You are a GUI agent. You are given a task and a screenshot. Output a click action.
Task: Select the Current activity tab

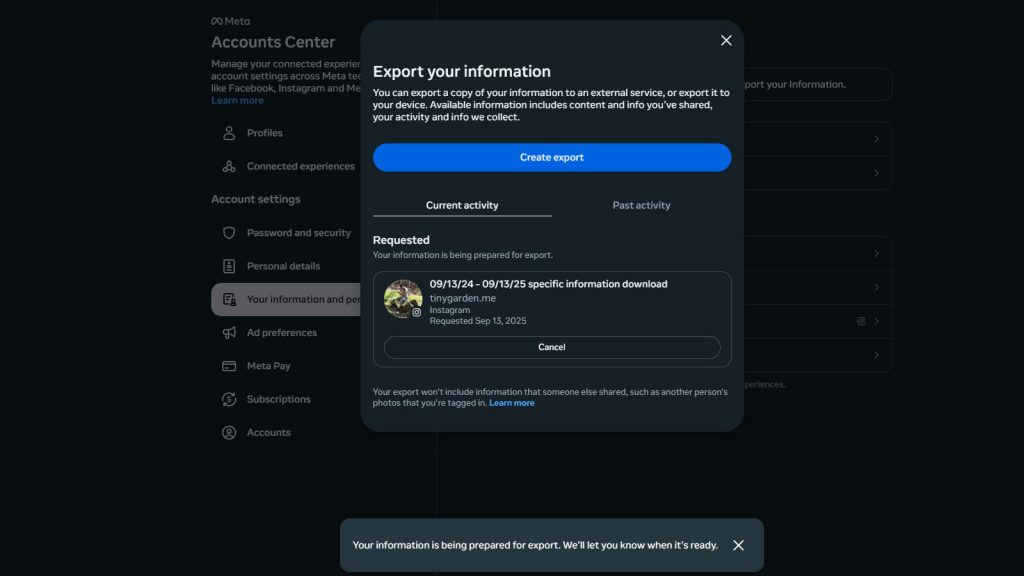pos(462,205)
